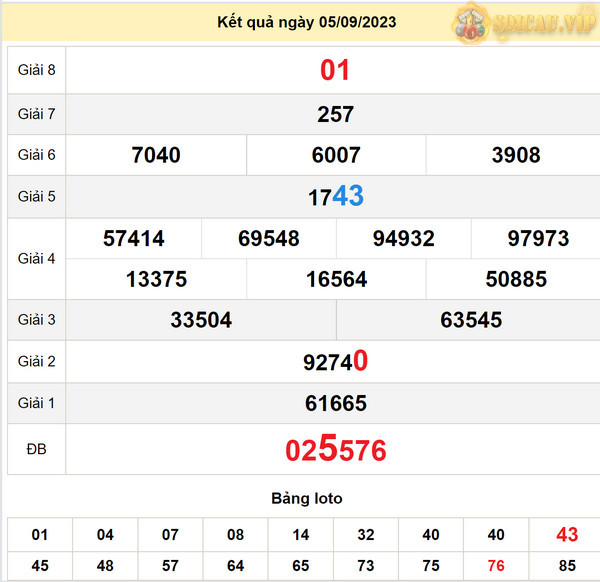Select the red 43 in loto table
Screen dimensions: 600x582
click(x=566, y=535)
